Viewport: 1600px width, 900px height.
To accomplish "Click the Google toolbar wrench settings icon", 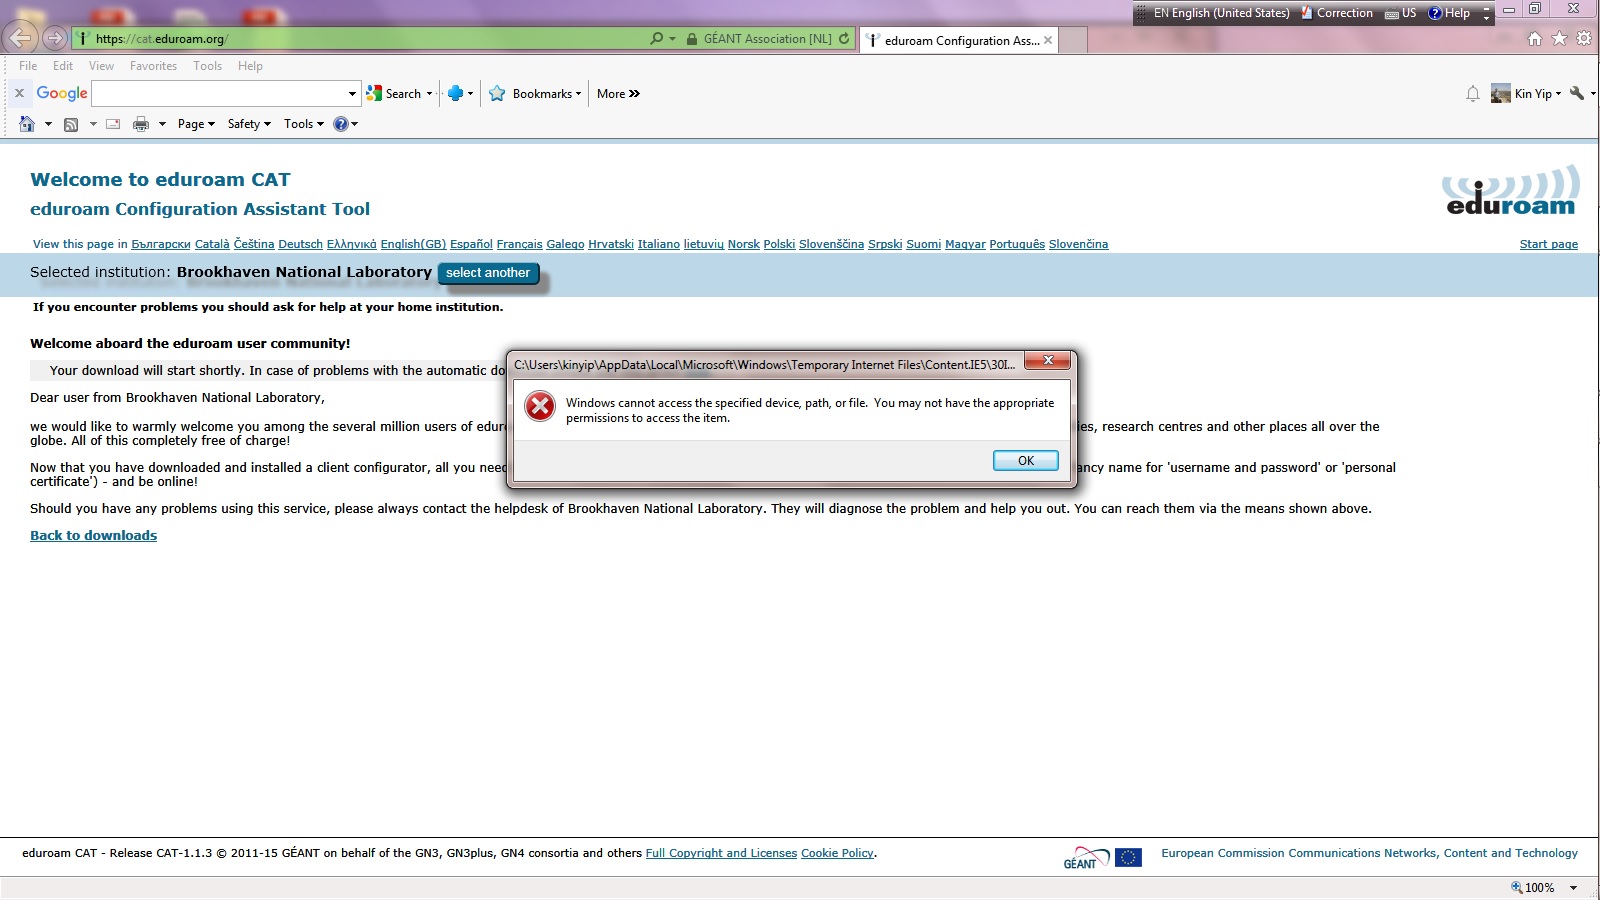I will pos(1577,93).
